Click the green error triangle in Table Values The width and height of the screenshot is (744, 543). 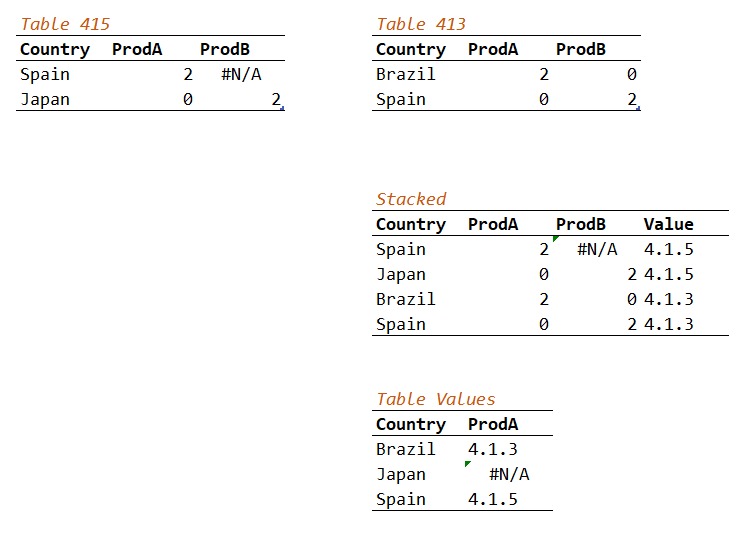click(x=467, y=463)
